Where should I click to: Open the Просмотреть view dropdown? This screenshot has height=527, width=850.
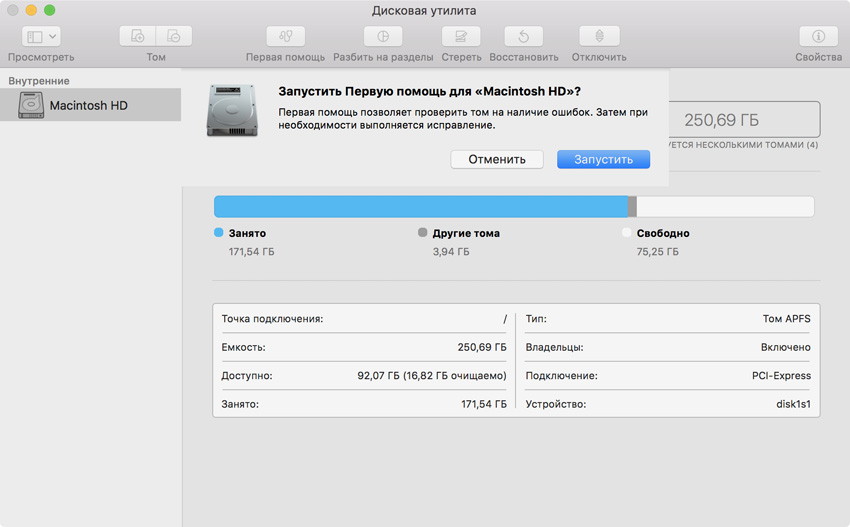[x=41, y=37]
